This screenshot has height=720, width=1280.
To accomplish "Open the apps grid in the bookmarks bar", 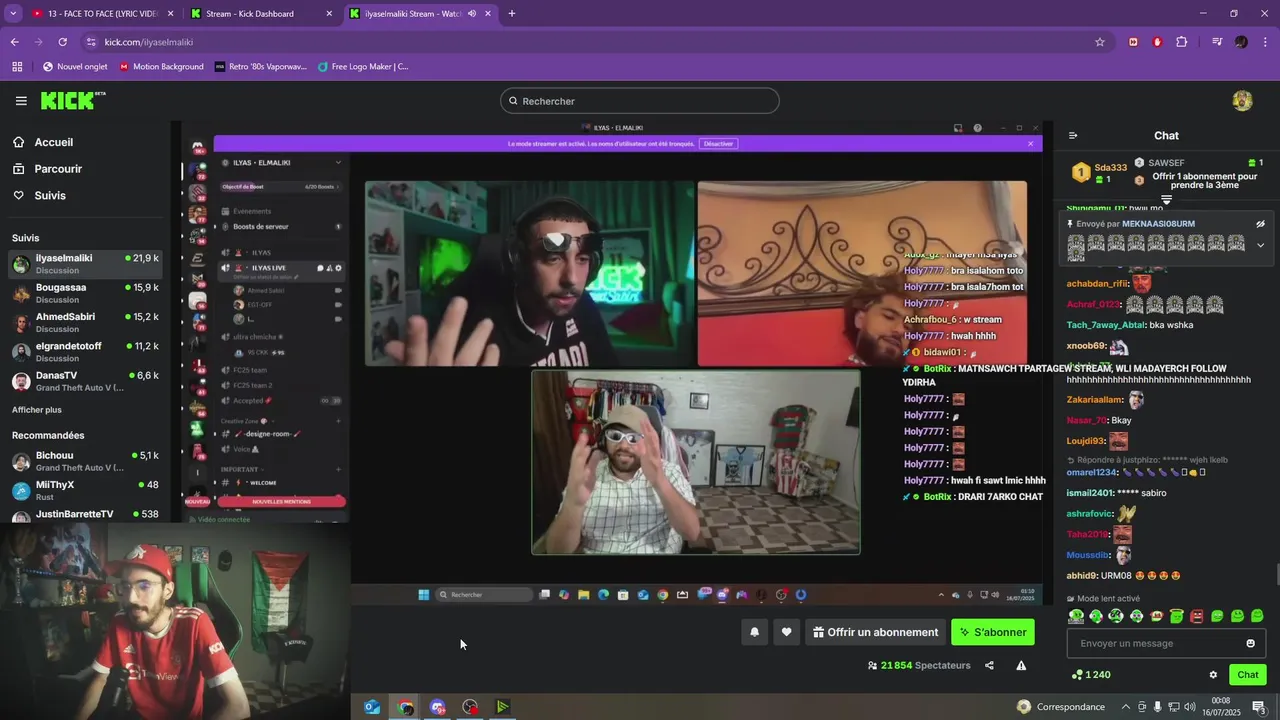I will click(x=17, y=67).
